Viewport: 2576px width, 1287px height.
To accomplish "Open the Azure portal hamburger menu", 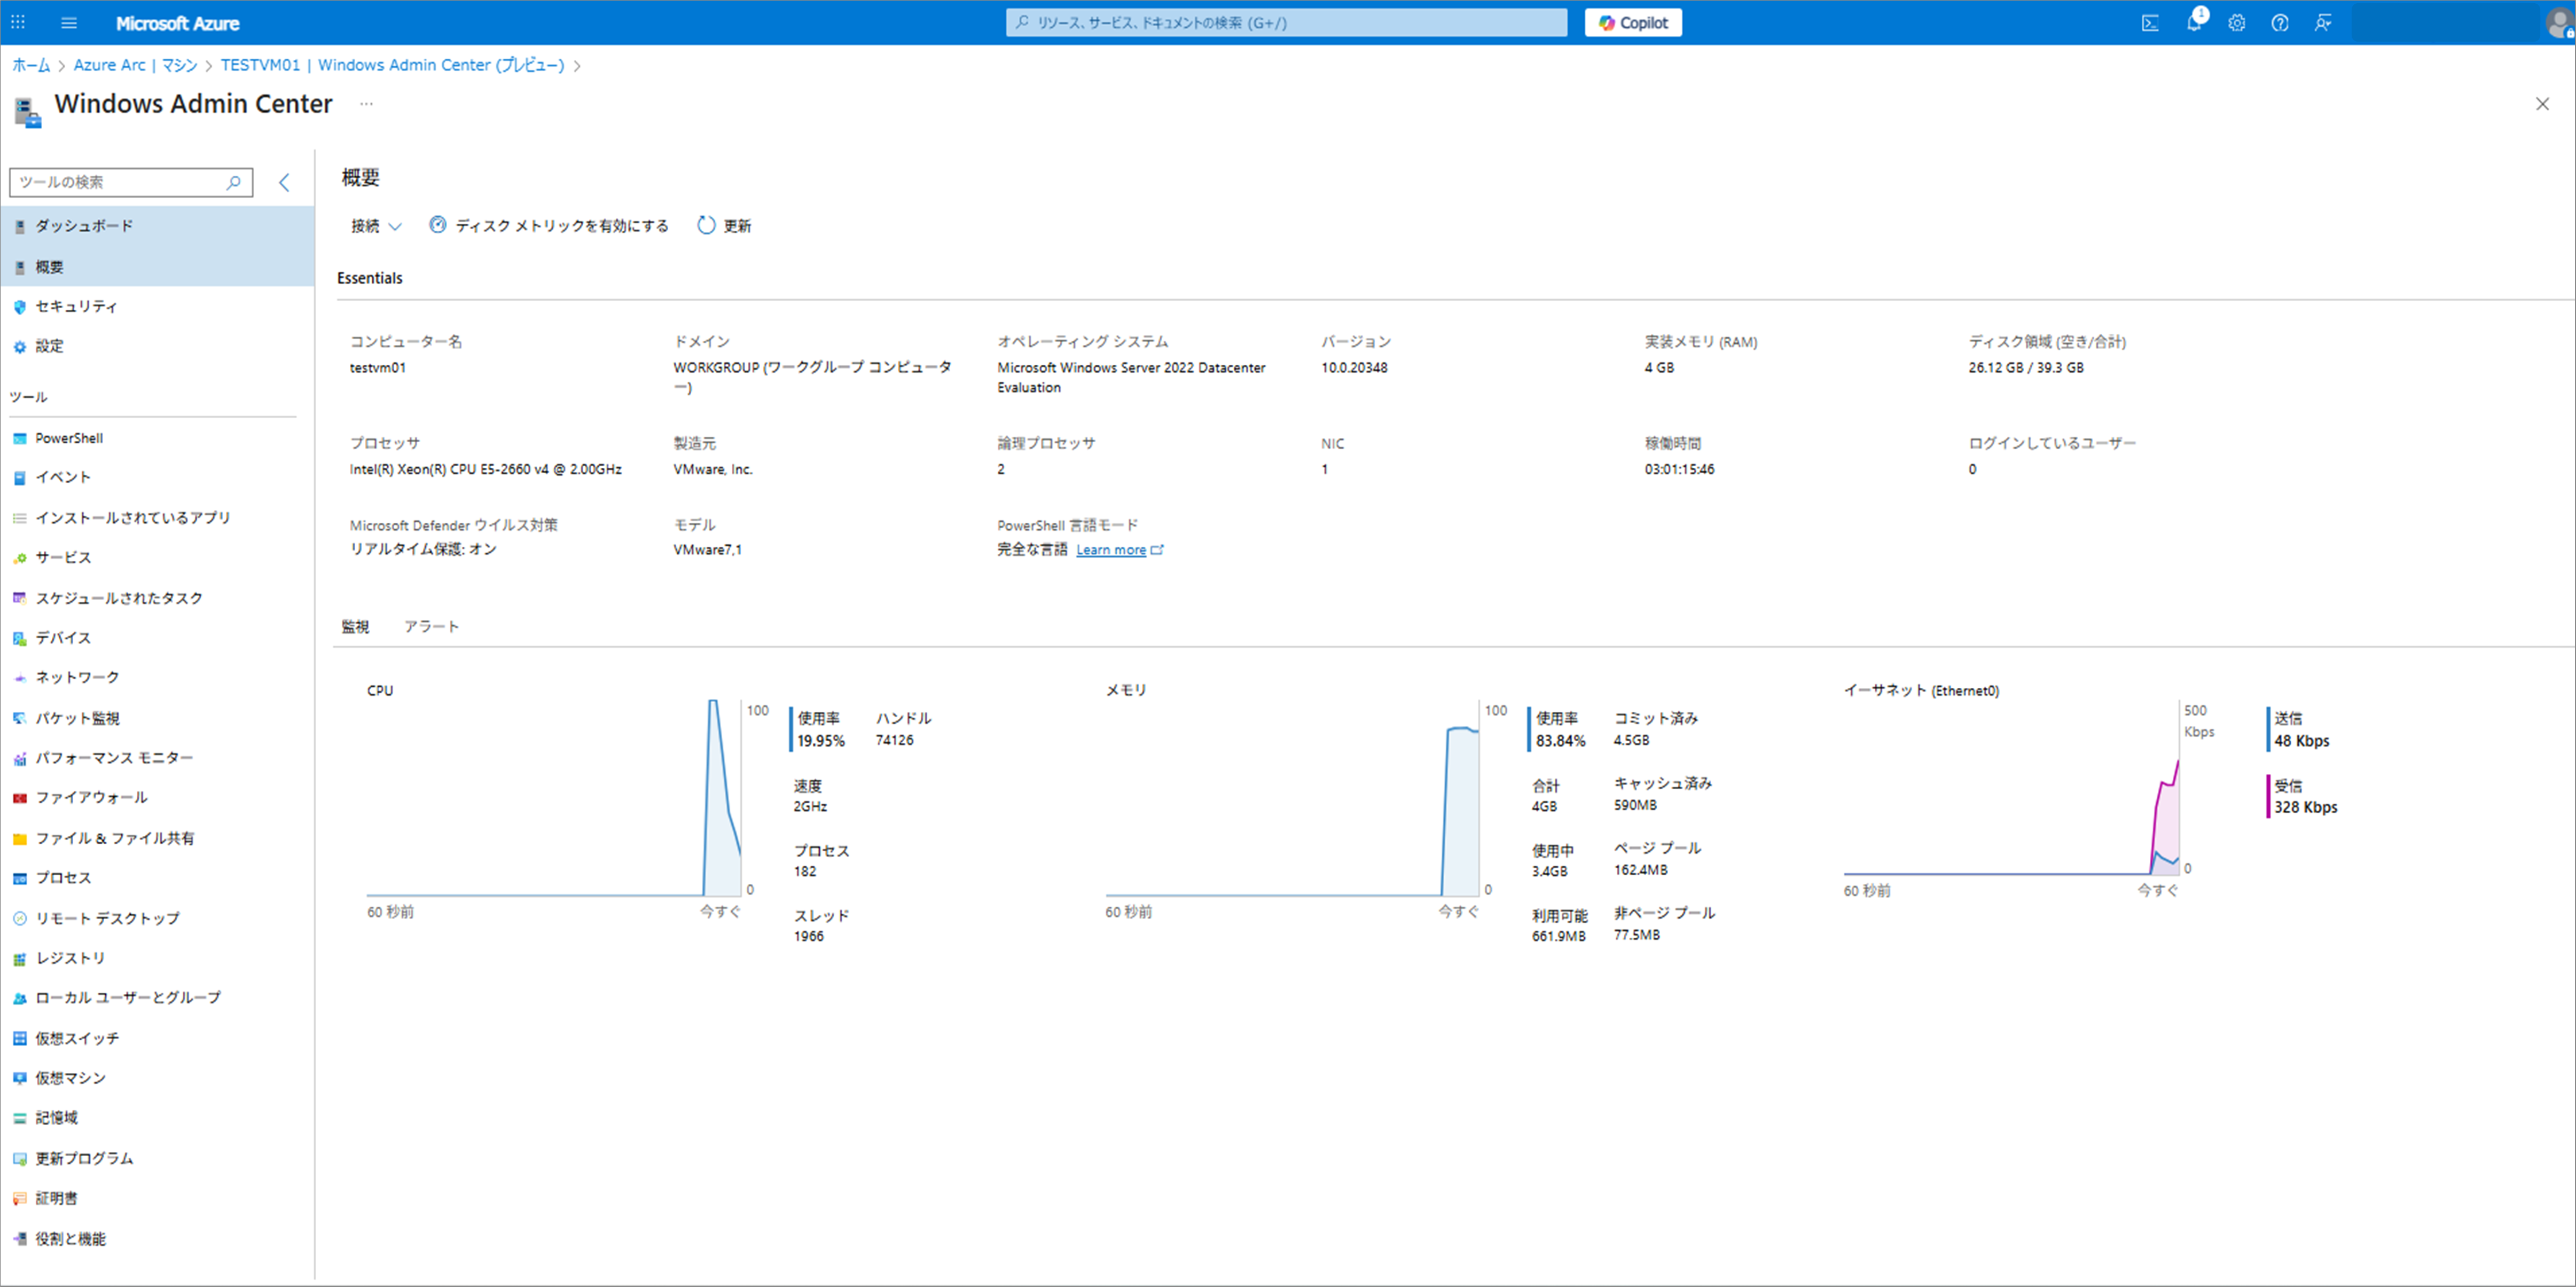I will click(69, 23).
